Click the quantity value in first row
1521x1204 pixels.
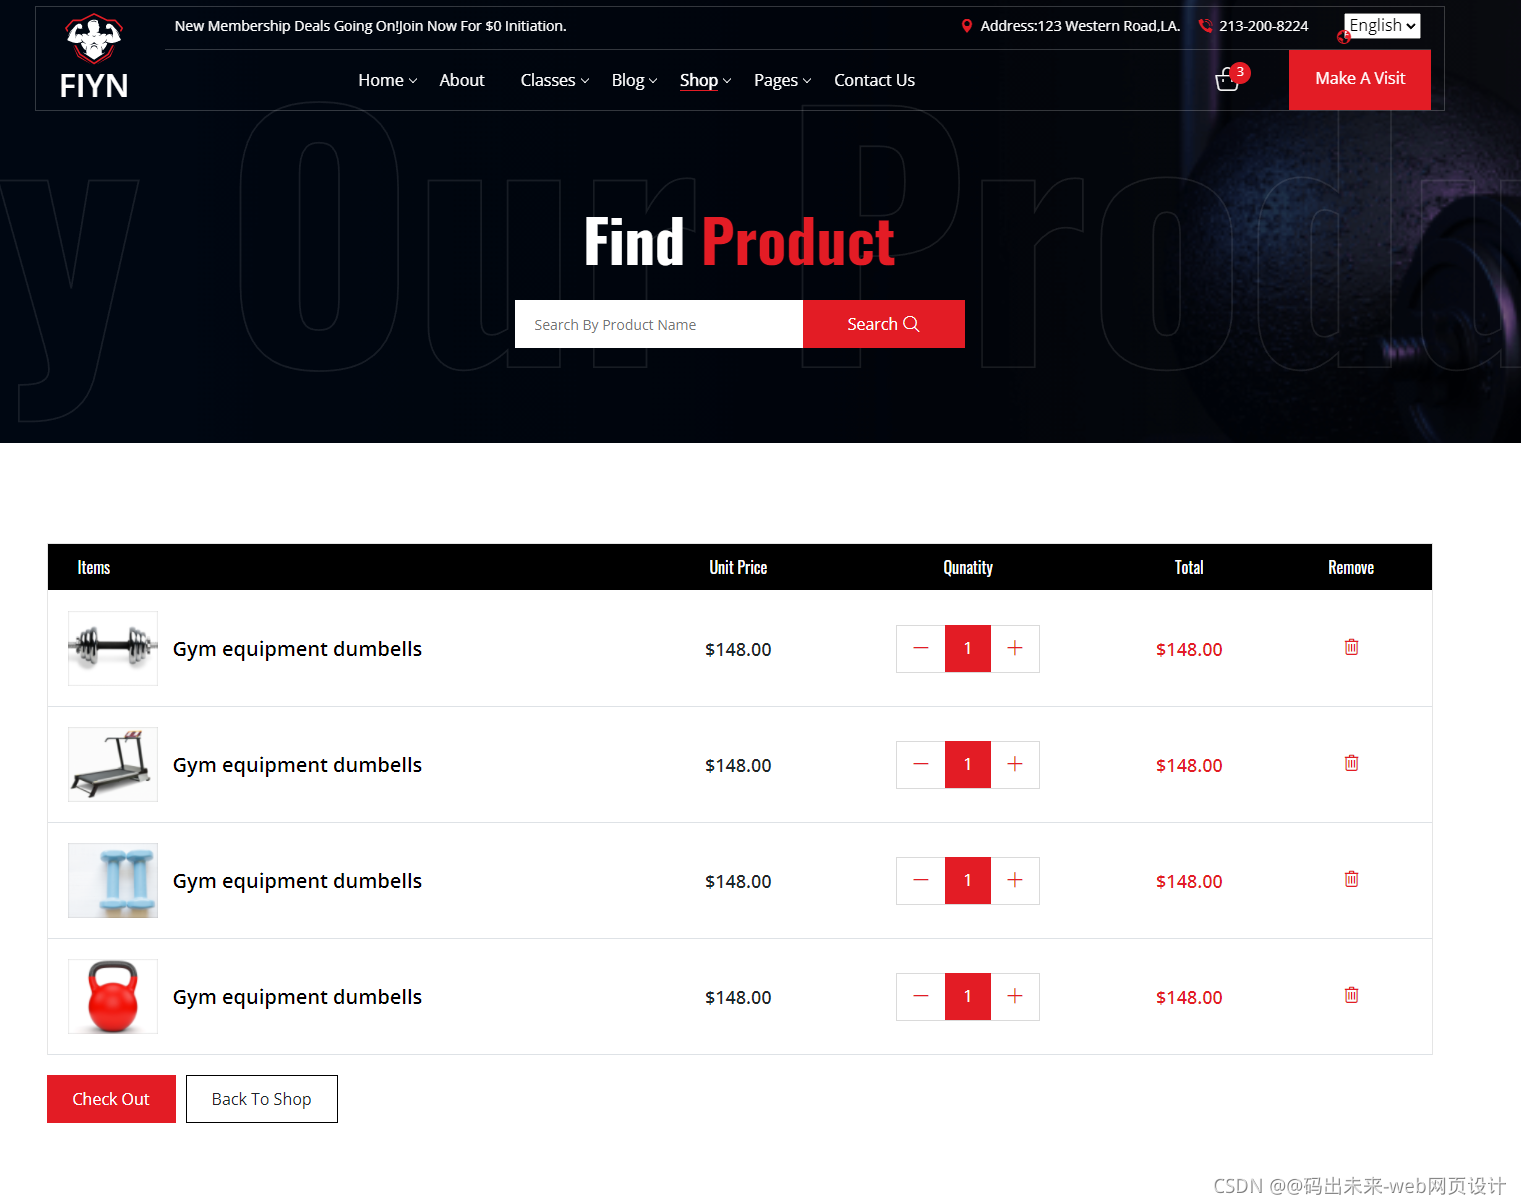[968, 649]
